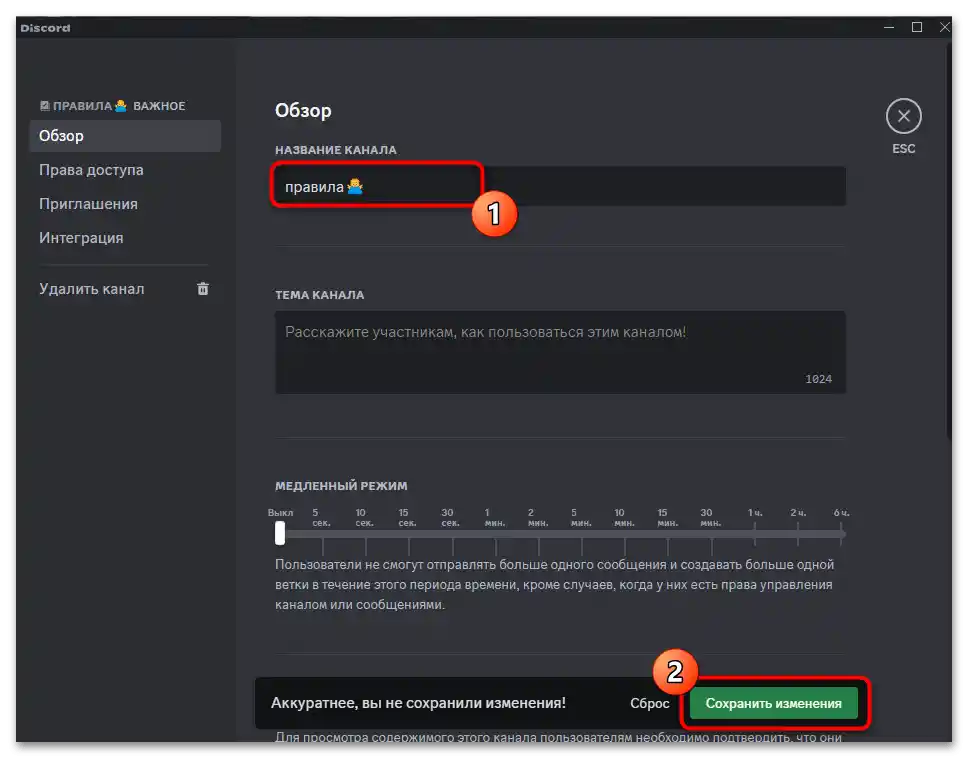Click the 1024 character counter
This screenshot has width=968, height=758.
click(x=818, y=379)
